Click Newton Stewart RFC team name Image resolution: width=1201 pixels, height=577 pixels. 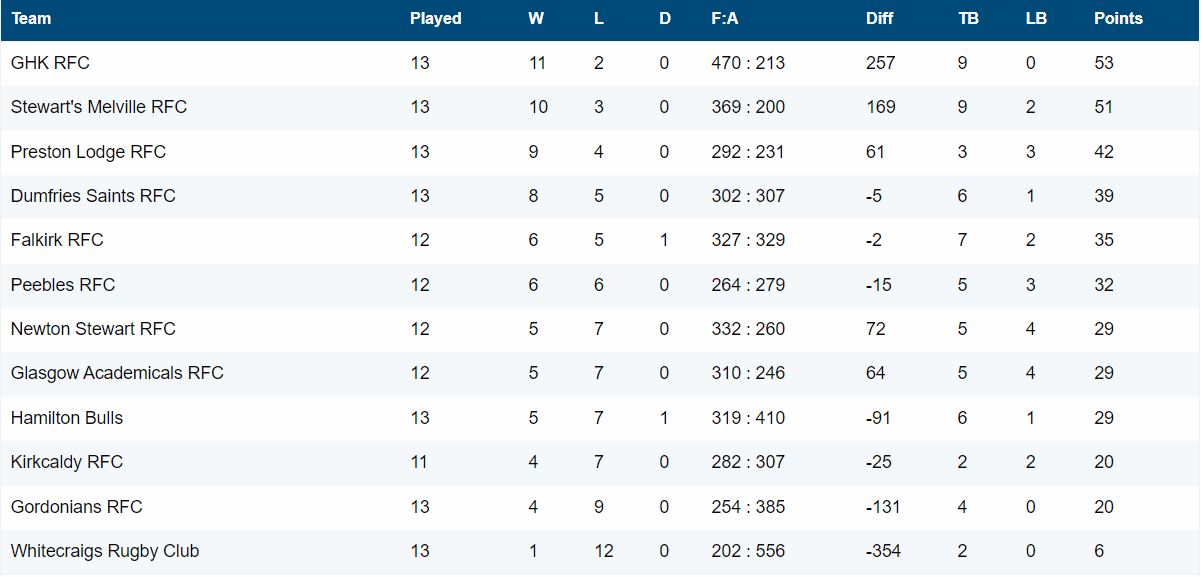(93, 329)
